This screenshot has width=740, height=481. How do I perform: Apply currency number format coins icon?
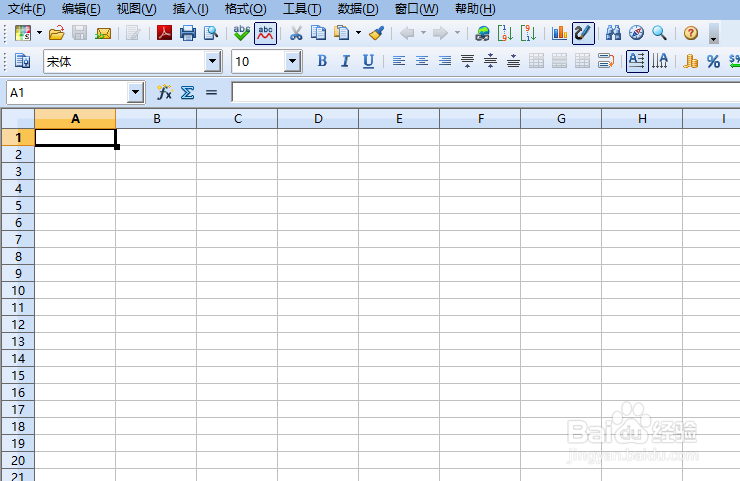coord(690,61)
